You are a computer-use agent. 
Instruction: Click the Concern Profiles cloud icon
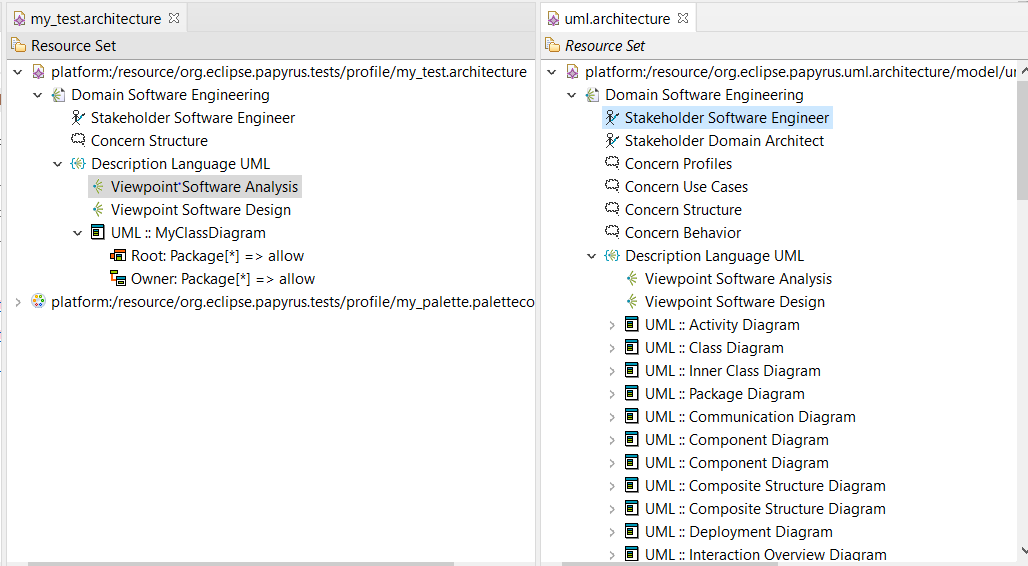[612, 163]
